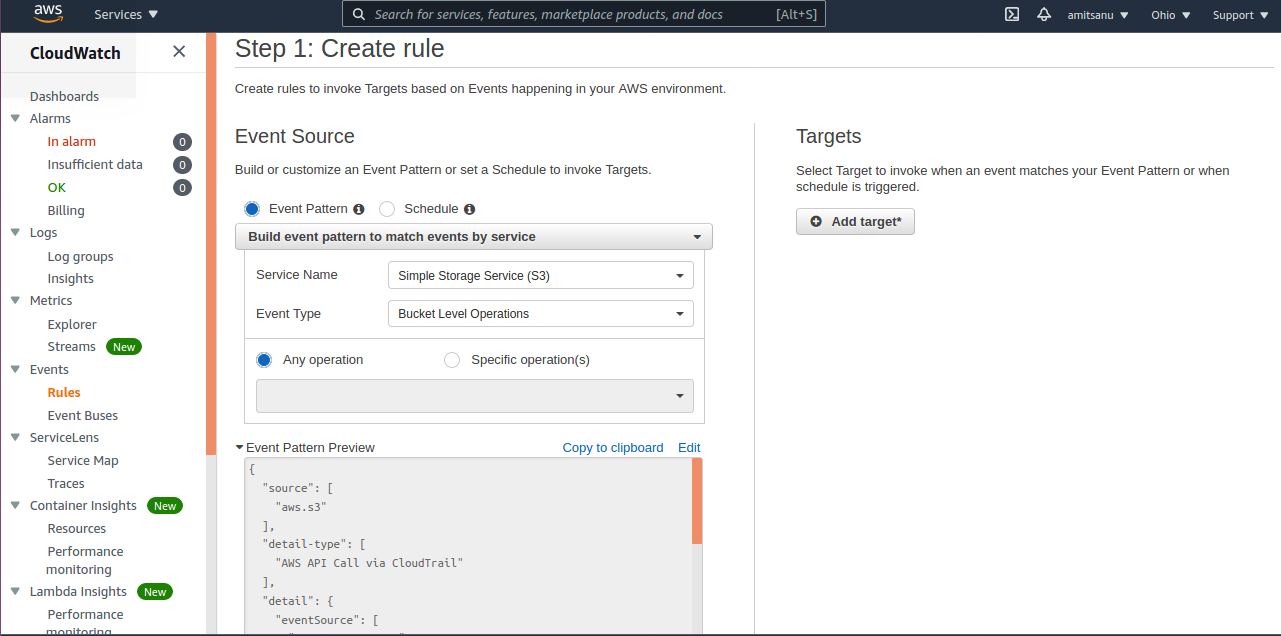Screen dimensions: 1281x636
Task: Open the Event Type dropdown
Action: pyautogui.click(x=540, y=314)
